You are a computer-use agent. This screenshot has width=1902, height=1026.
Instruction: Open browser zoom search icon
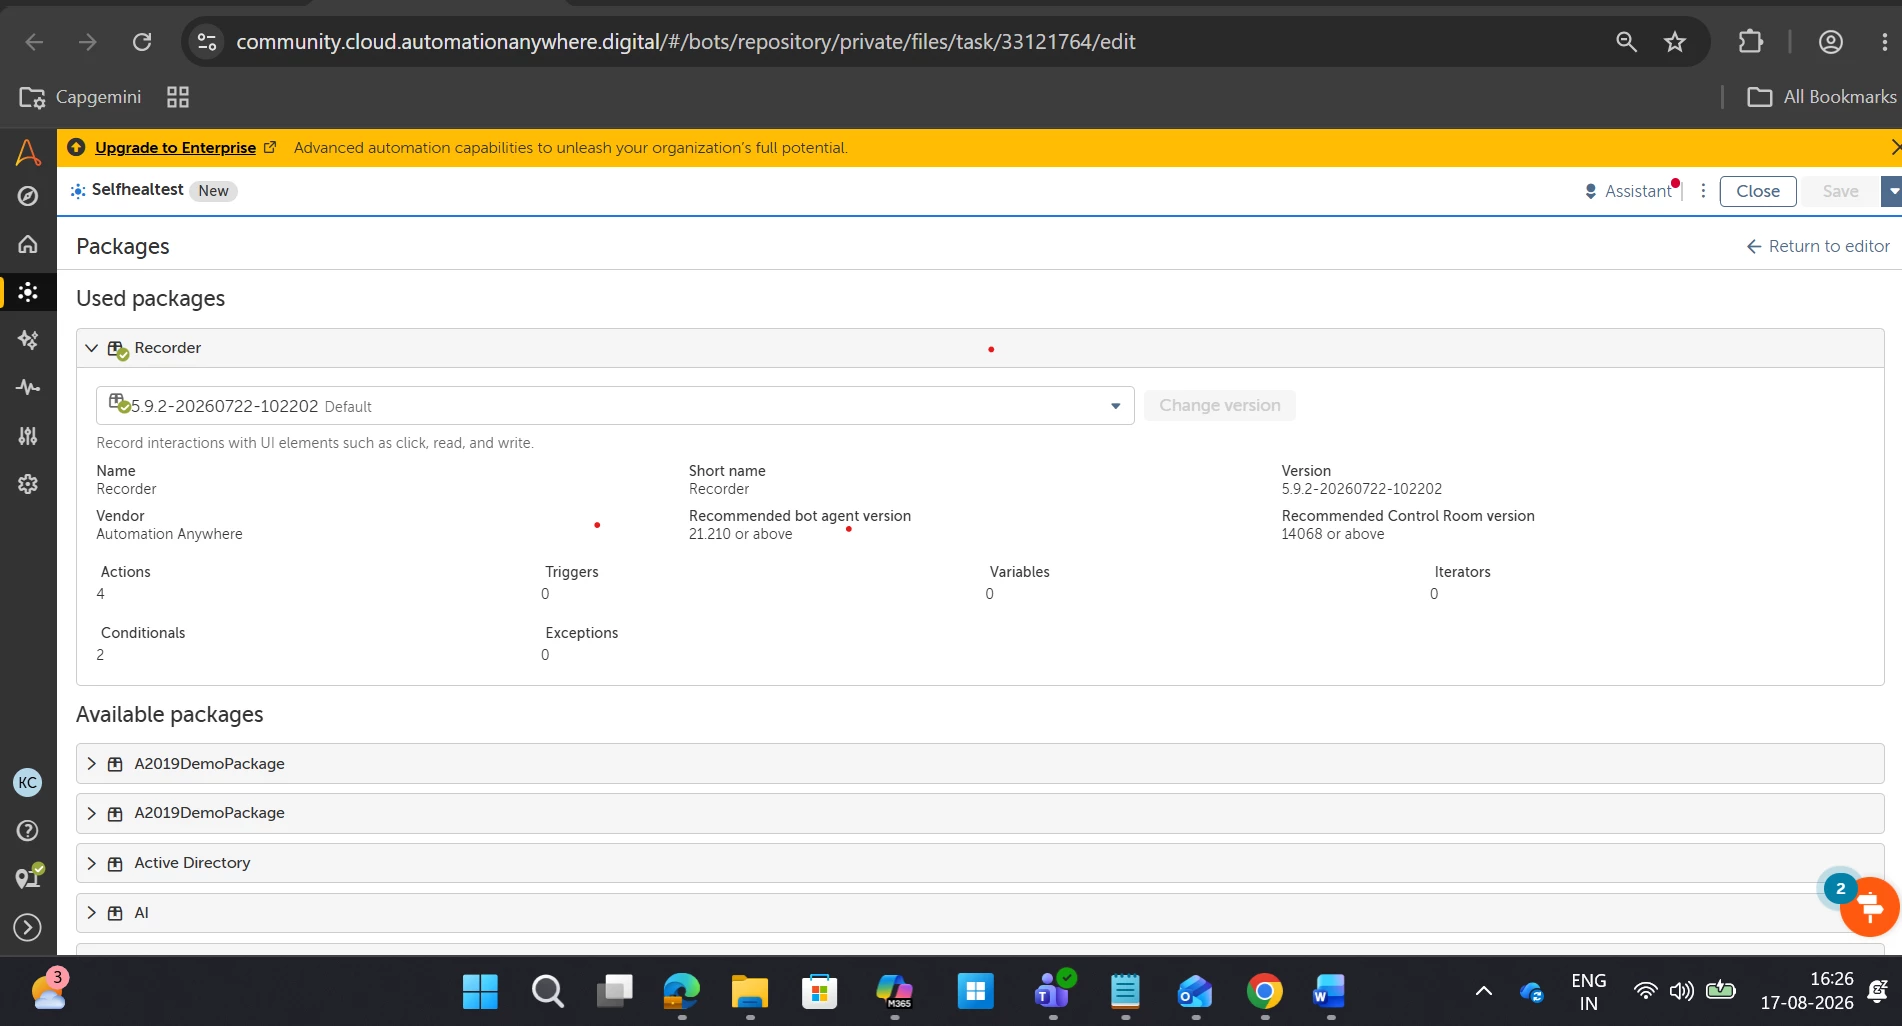pos(1626,42)
